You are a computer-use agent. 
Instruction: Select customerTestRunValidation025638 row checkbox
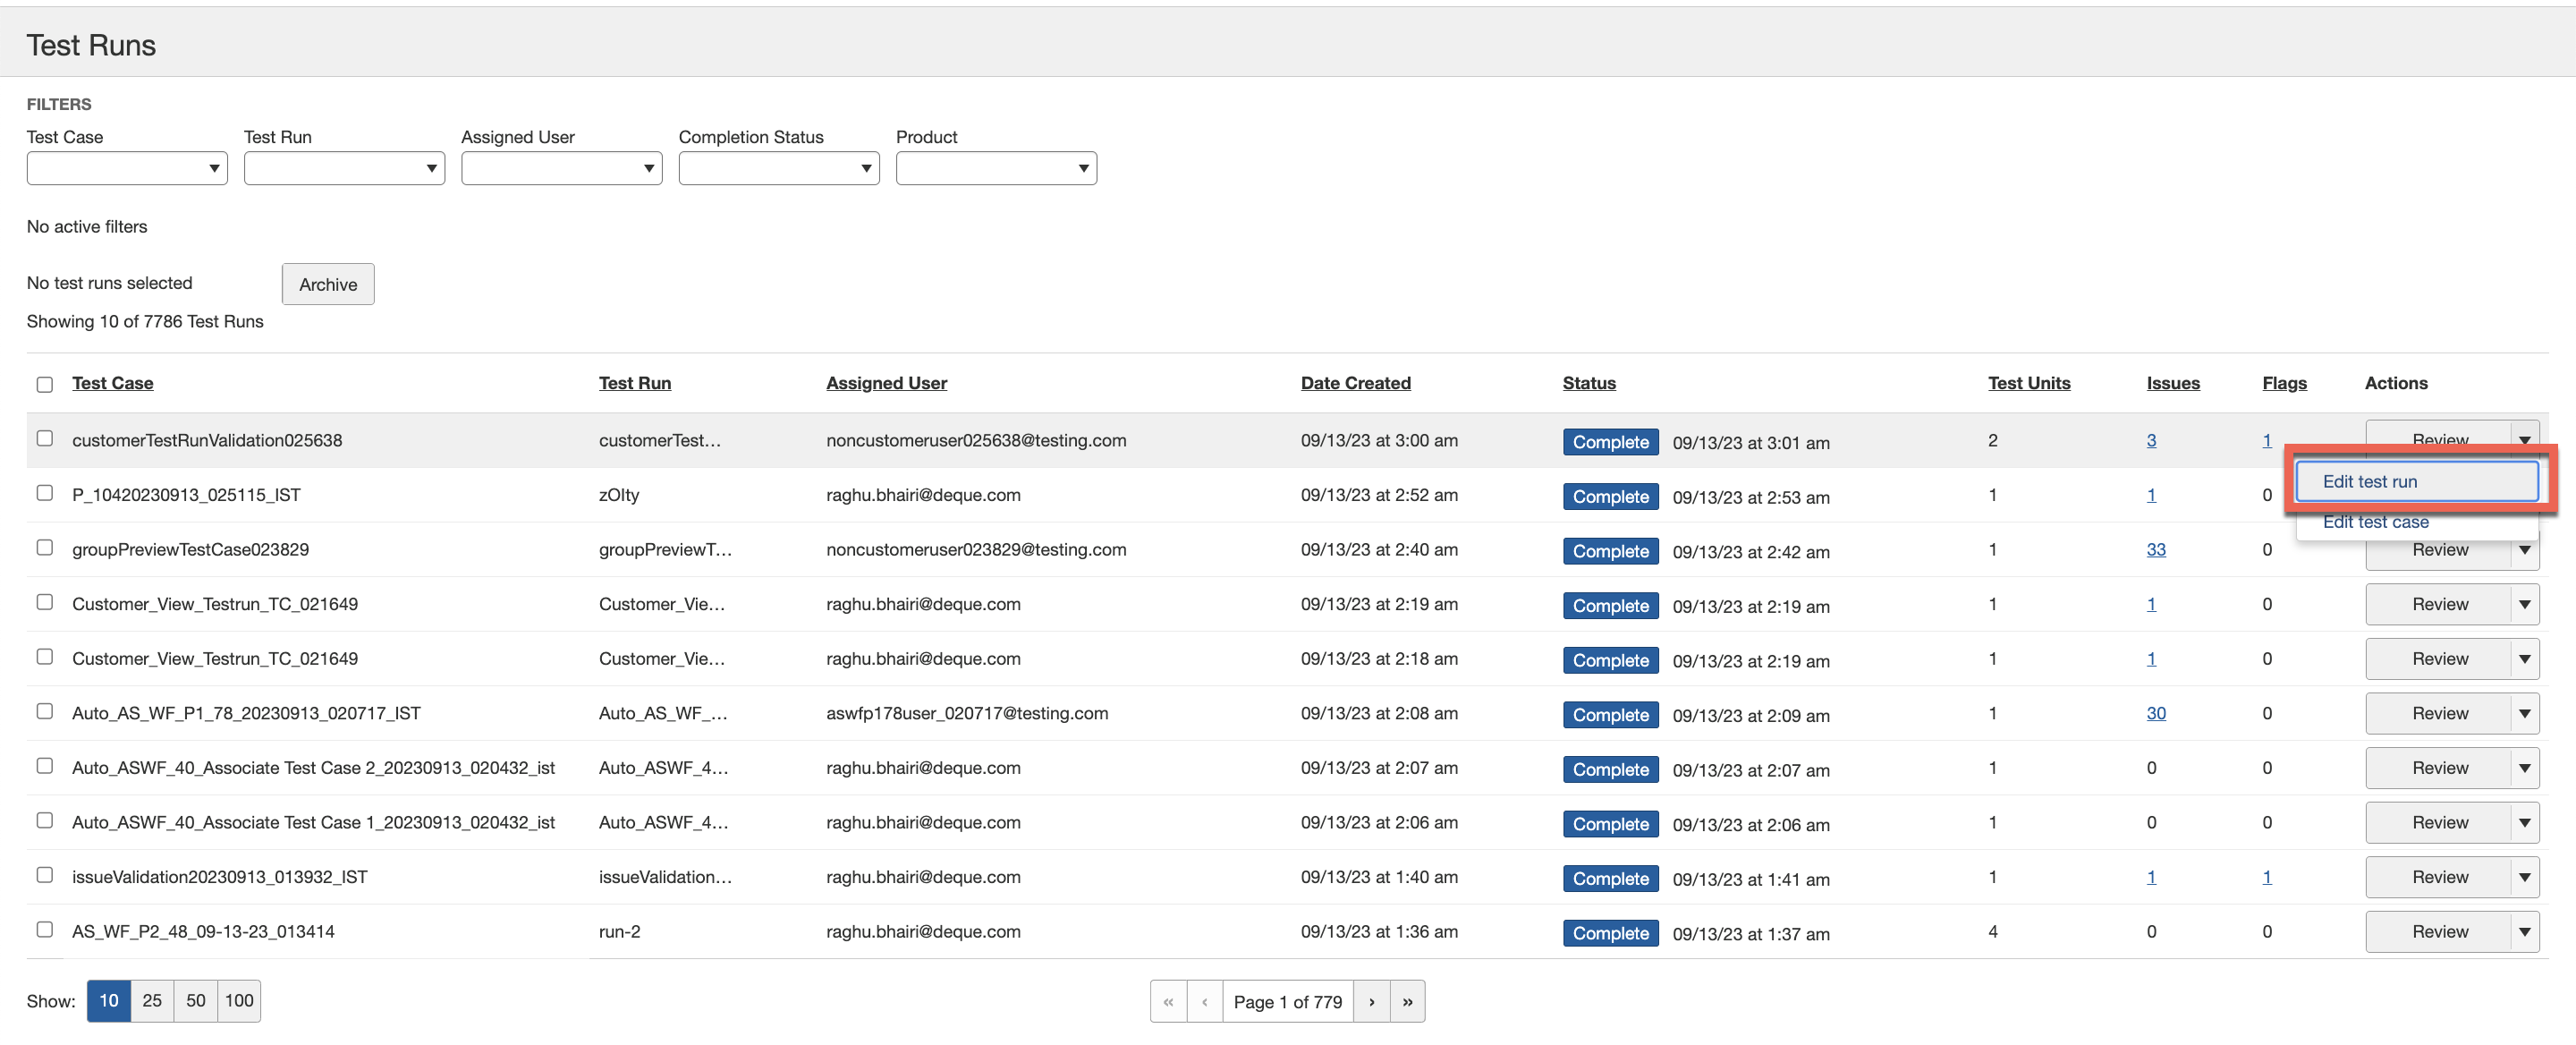pyautogui.click(x=44, y=438)
